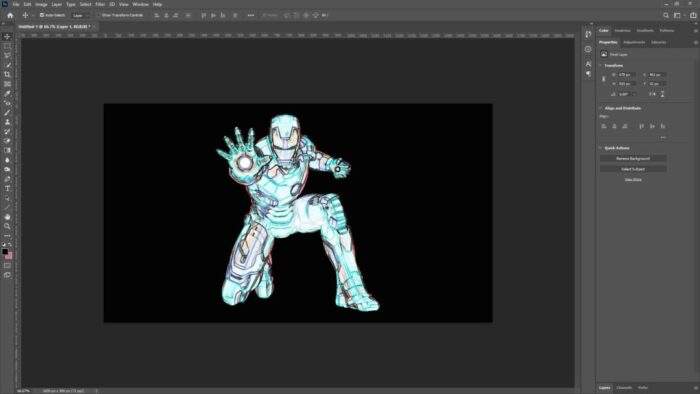The height and width of the screenshot is (394, 700).
Task: Select the Brush tool
Action: (x=7, y=112)
